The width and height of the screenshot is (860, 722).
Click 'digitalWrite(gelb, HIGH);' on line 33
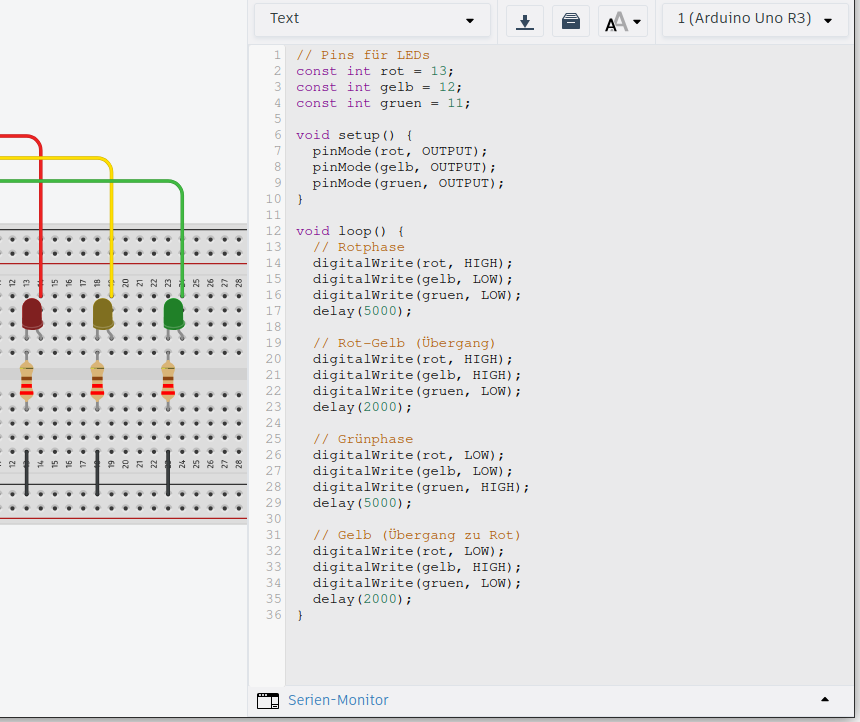tap(417, 567)
